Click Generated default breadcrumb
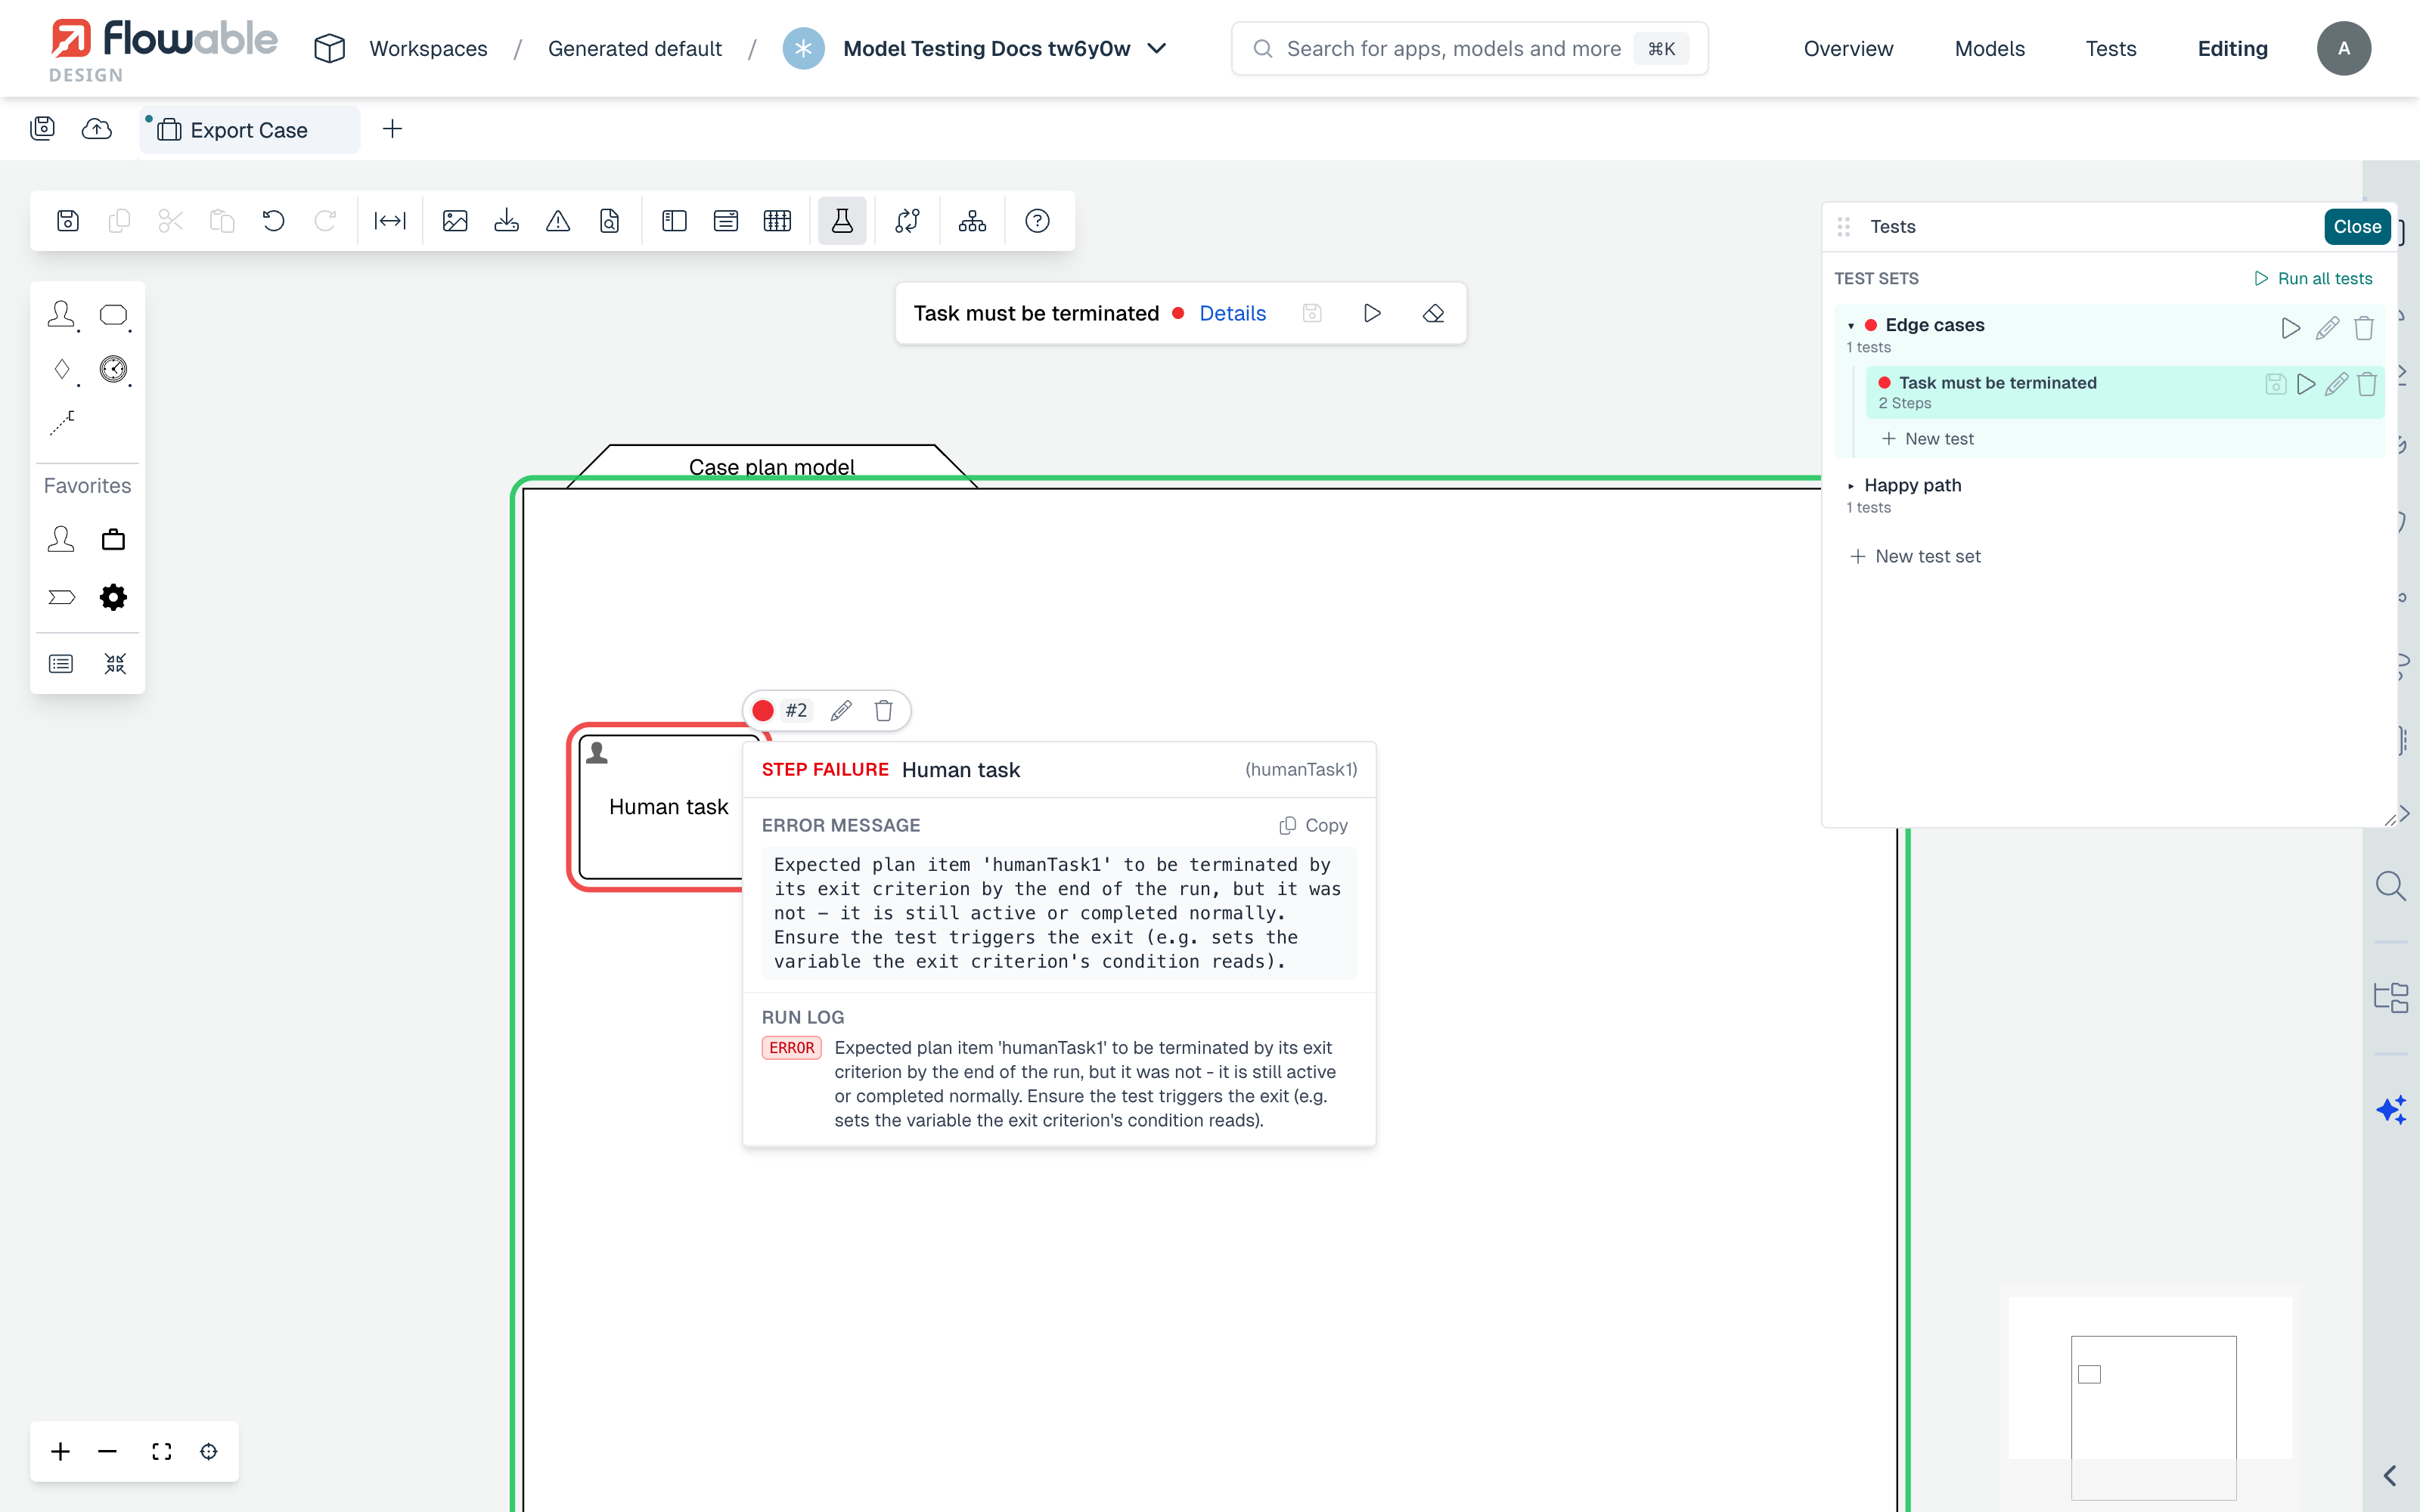Viewport: 2420px width, 1512px height. tap(634, 48)
